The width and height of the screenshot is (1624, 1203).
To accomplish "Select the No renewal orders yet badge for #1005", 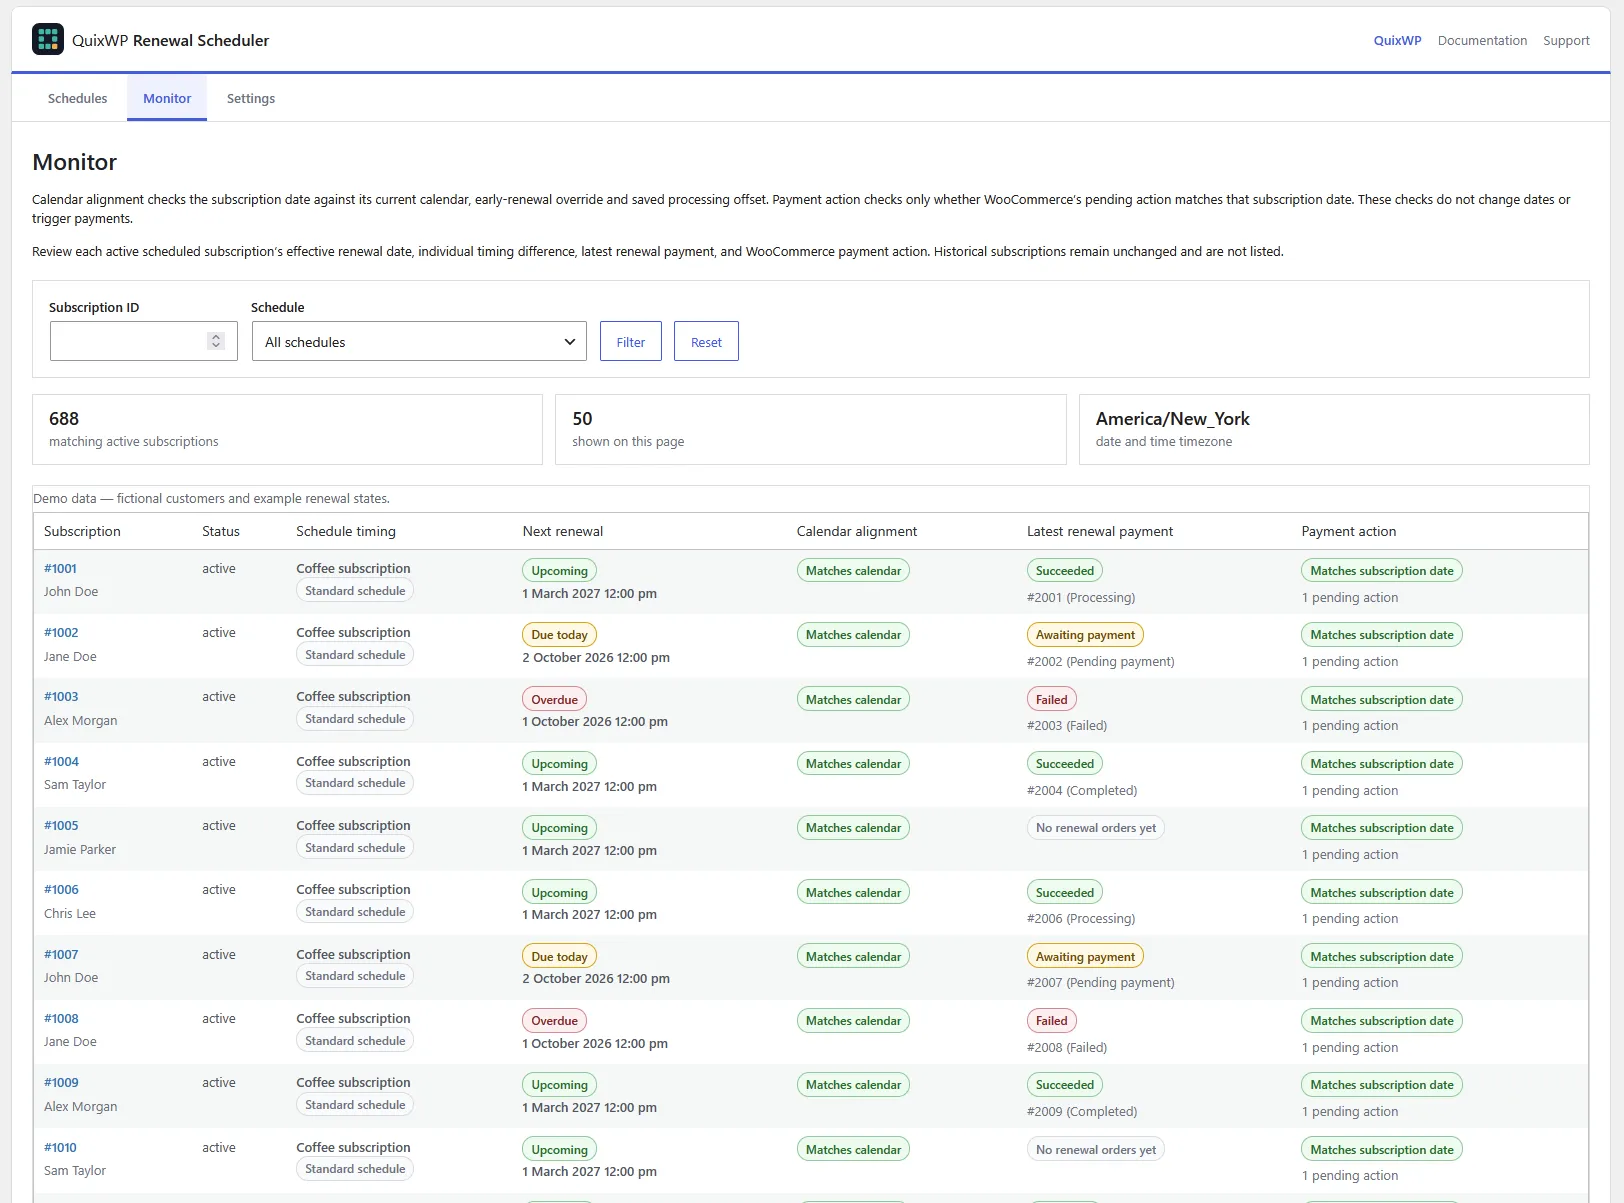I will [x=1095, y=828].
